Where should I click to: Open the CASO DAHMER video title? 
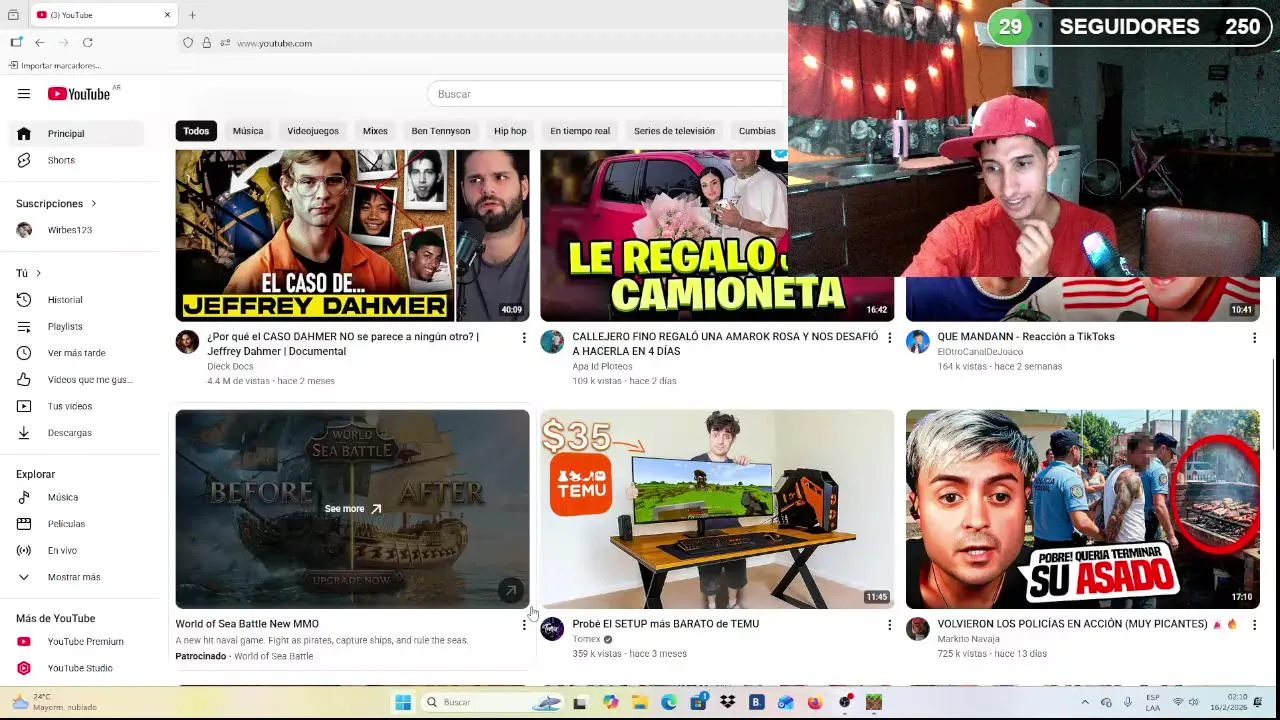coord(343,344)
